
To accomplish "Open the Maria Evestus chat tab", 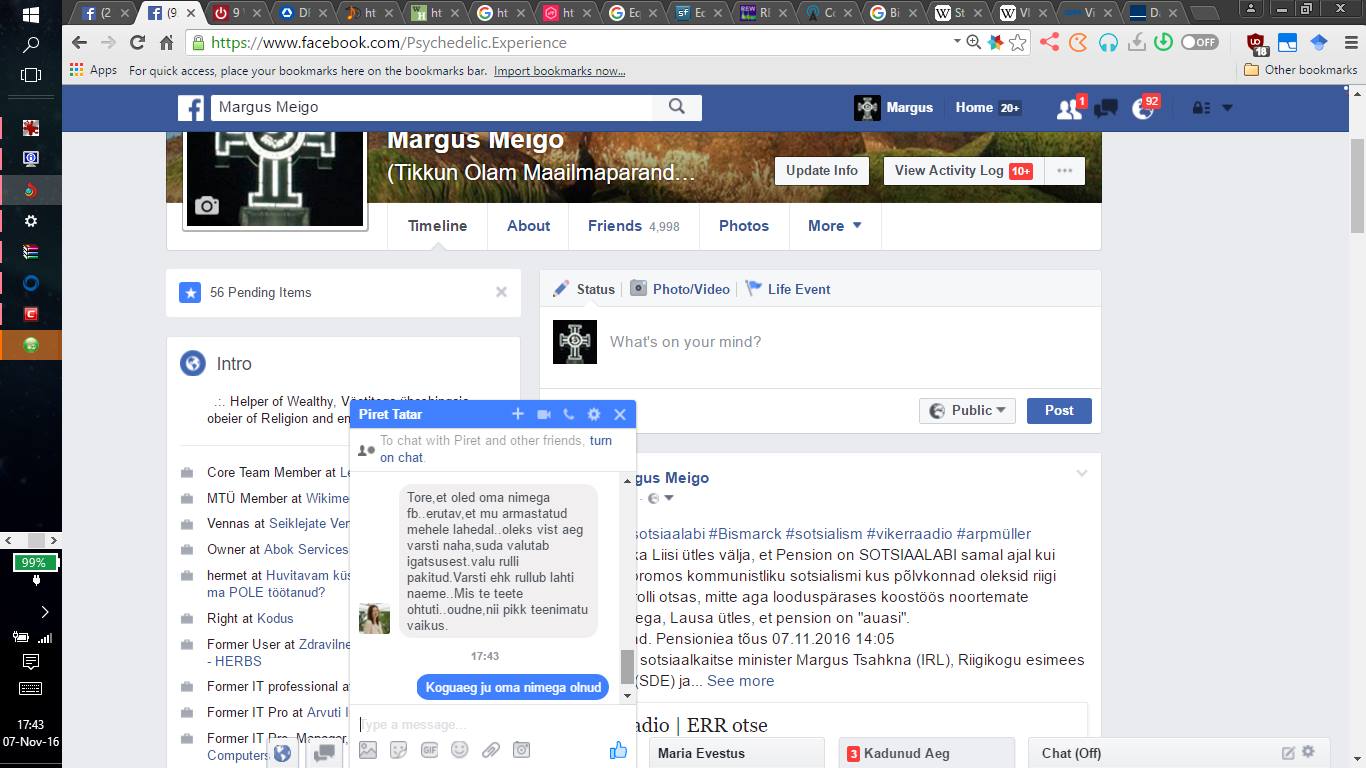I will click(736, 753).
